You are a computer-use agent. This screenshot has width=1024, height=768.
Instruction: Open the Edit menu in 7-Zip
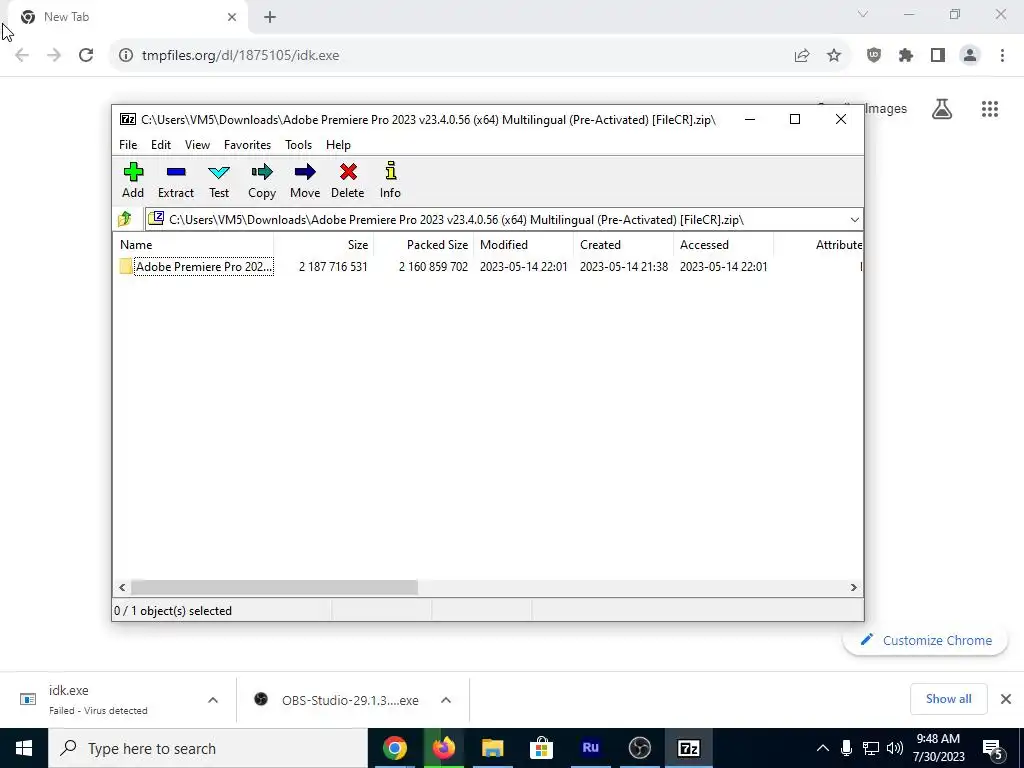[x=161, y=145]
